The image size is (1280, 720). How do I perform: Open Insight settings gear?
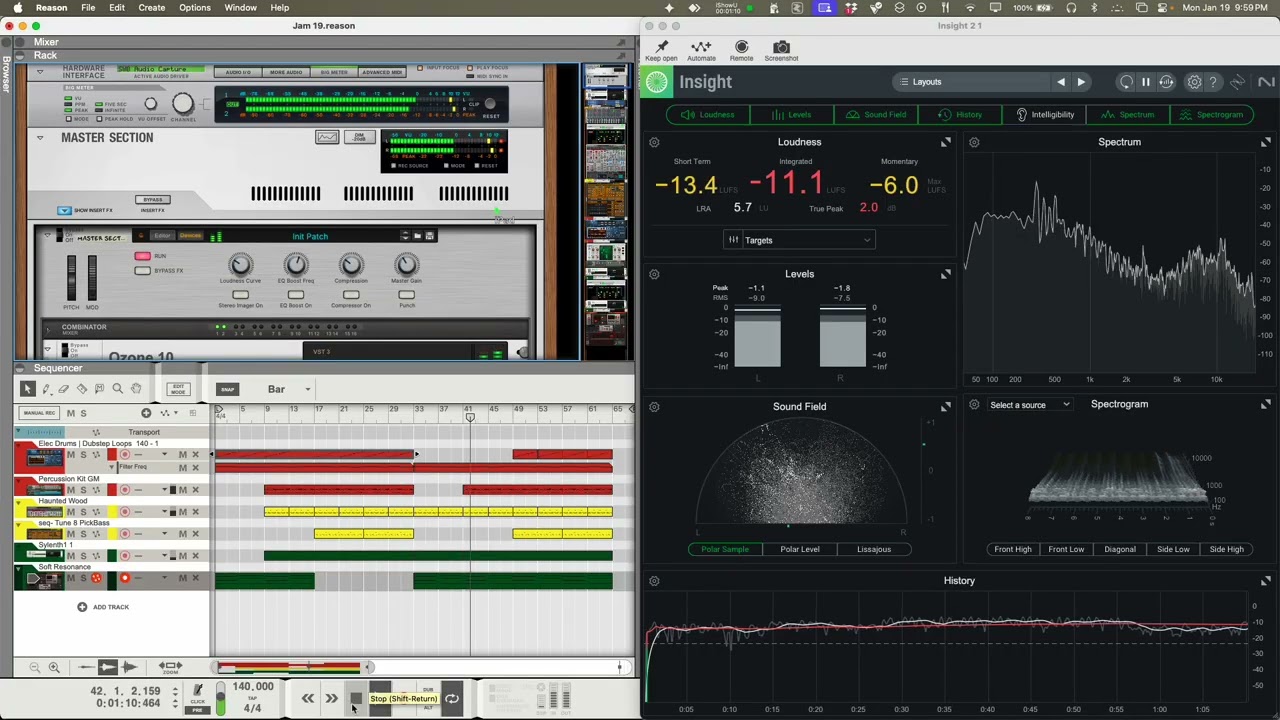[x=1194, y=82]
